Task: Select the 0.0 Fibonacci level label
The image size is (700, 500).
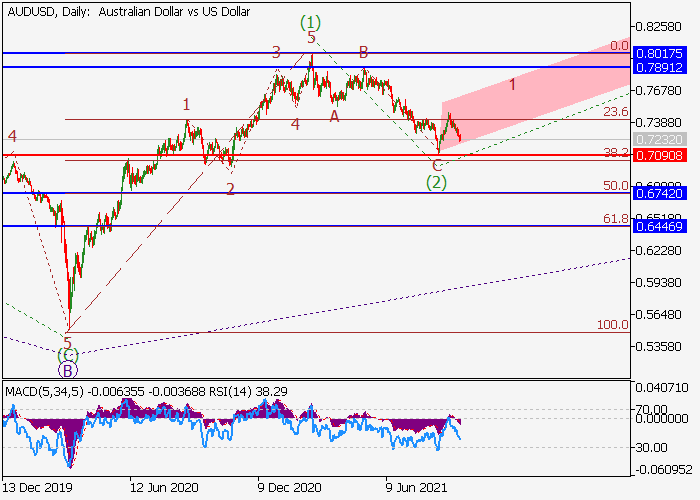Action: 619,46
